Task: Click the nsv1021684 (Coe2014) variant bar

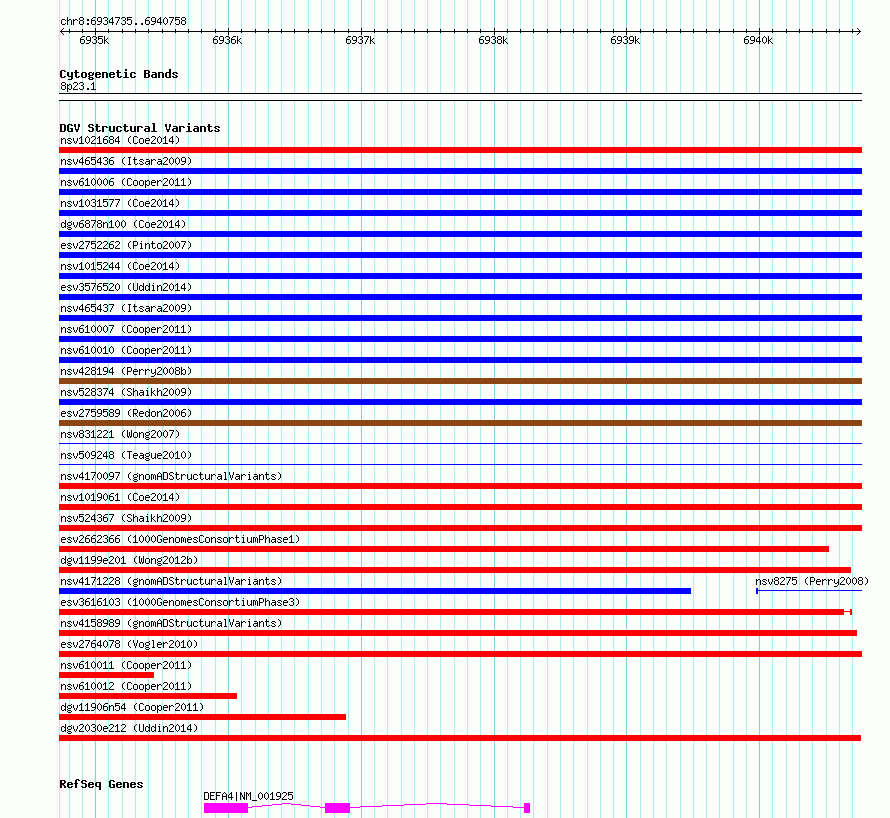Action: (x=460, y=150)
